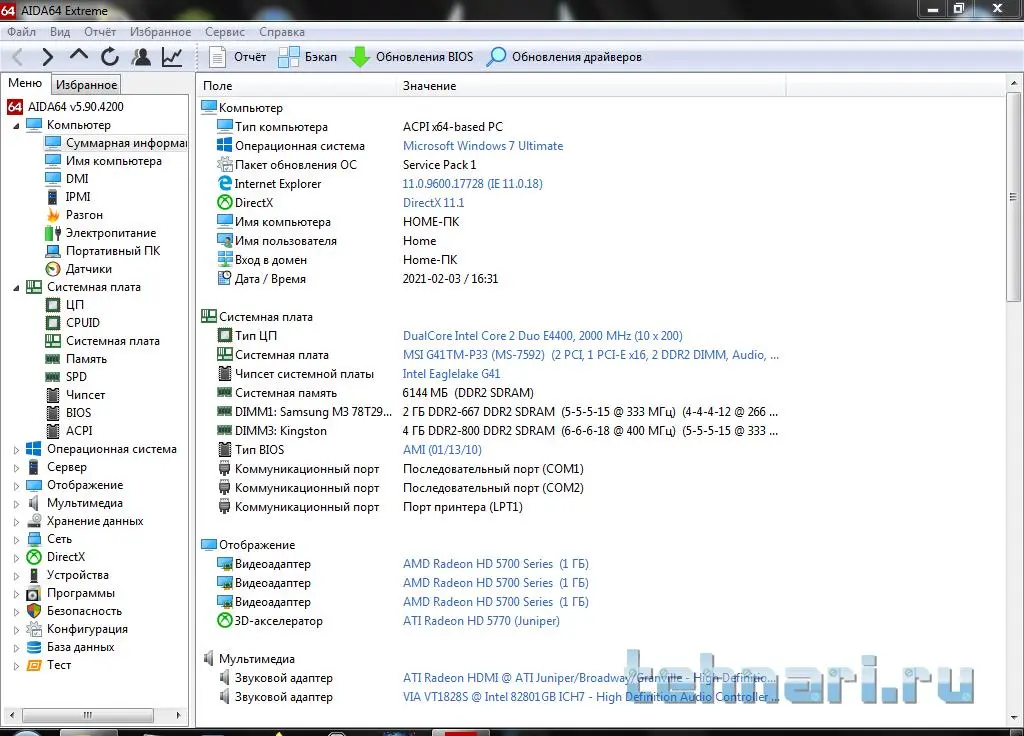Click the Портативный ПК laptop icon
Image resolution: width=1024 pixels, height=736 pixels.
53,251
